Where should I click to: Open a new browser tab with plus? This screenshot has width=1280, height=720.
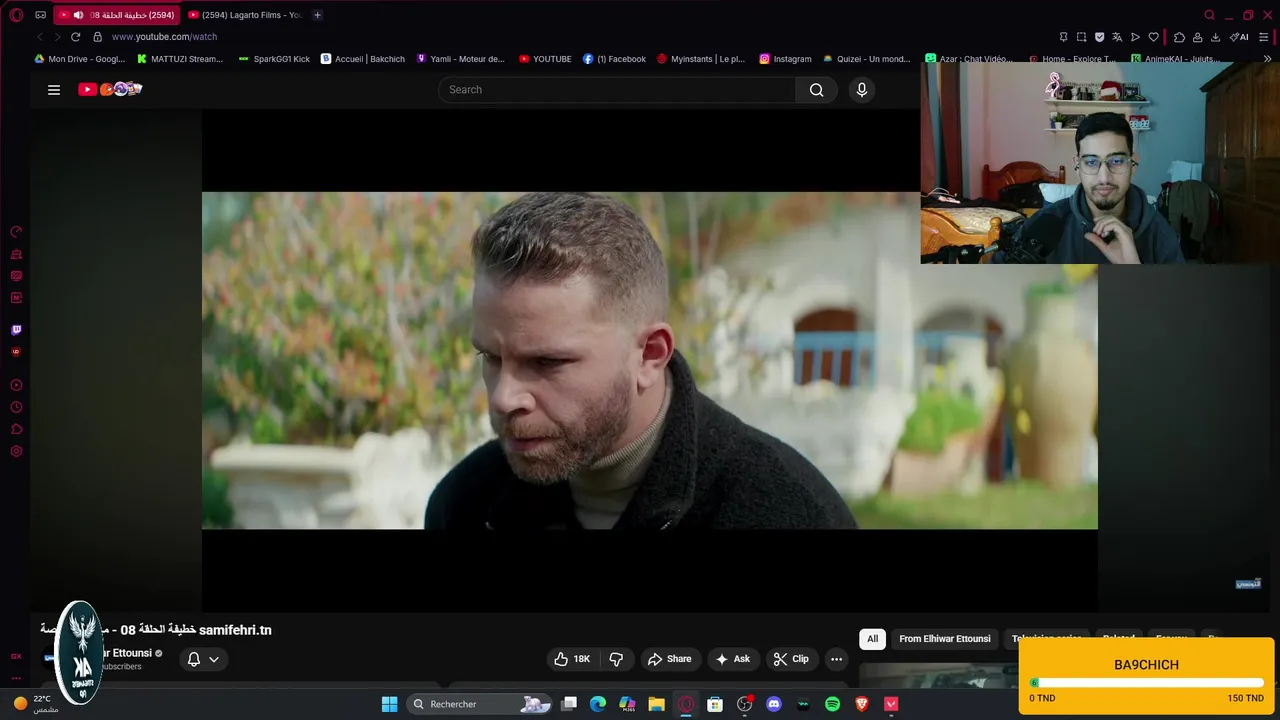click(x=317, y=15)
